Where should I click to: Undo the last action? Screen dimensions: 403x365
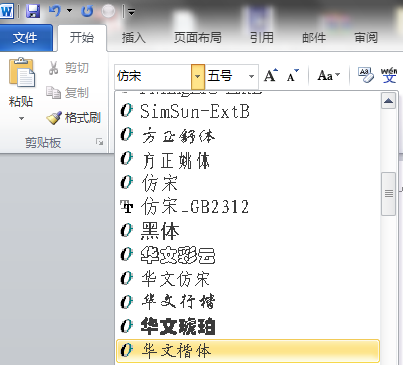pos(55,11)
